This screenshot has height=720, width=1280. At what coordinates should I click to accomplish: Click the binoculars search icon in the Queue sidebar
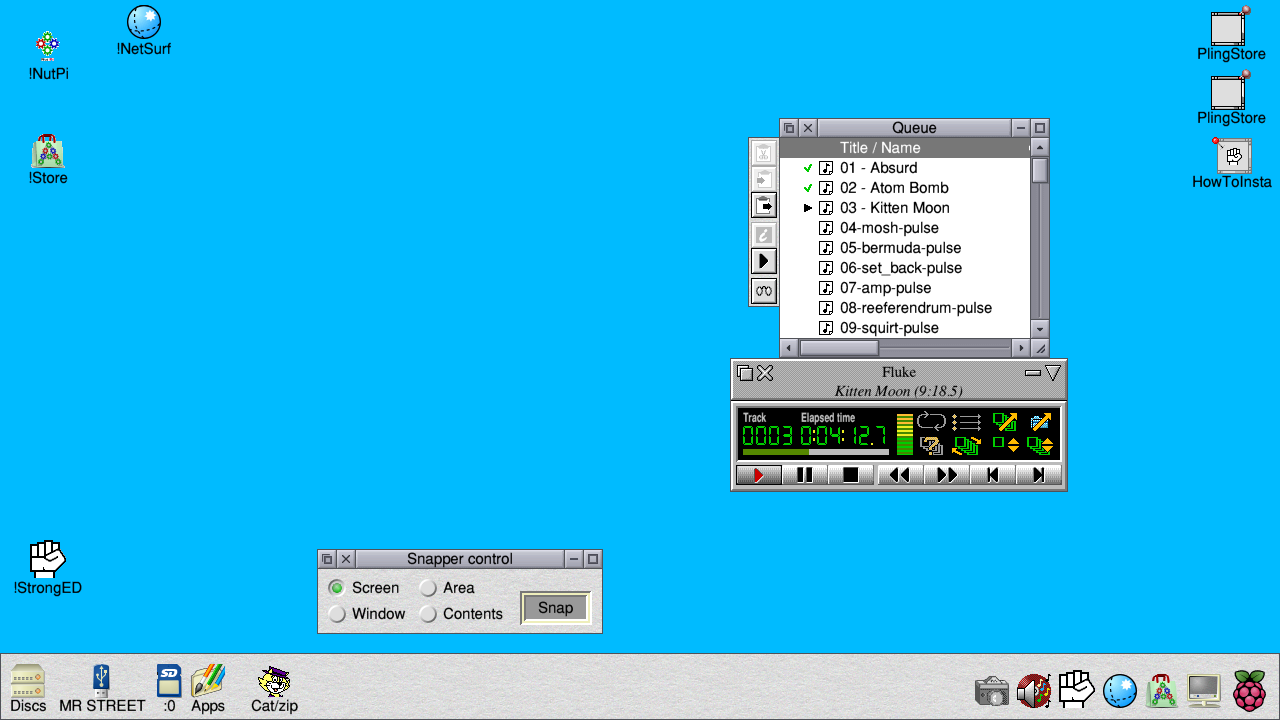763,290
